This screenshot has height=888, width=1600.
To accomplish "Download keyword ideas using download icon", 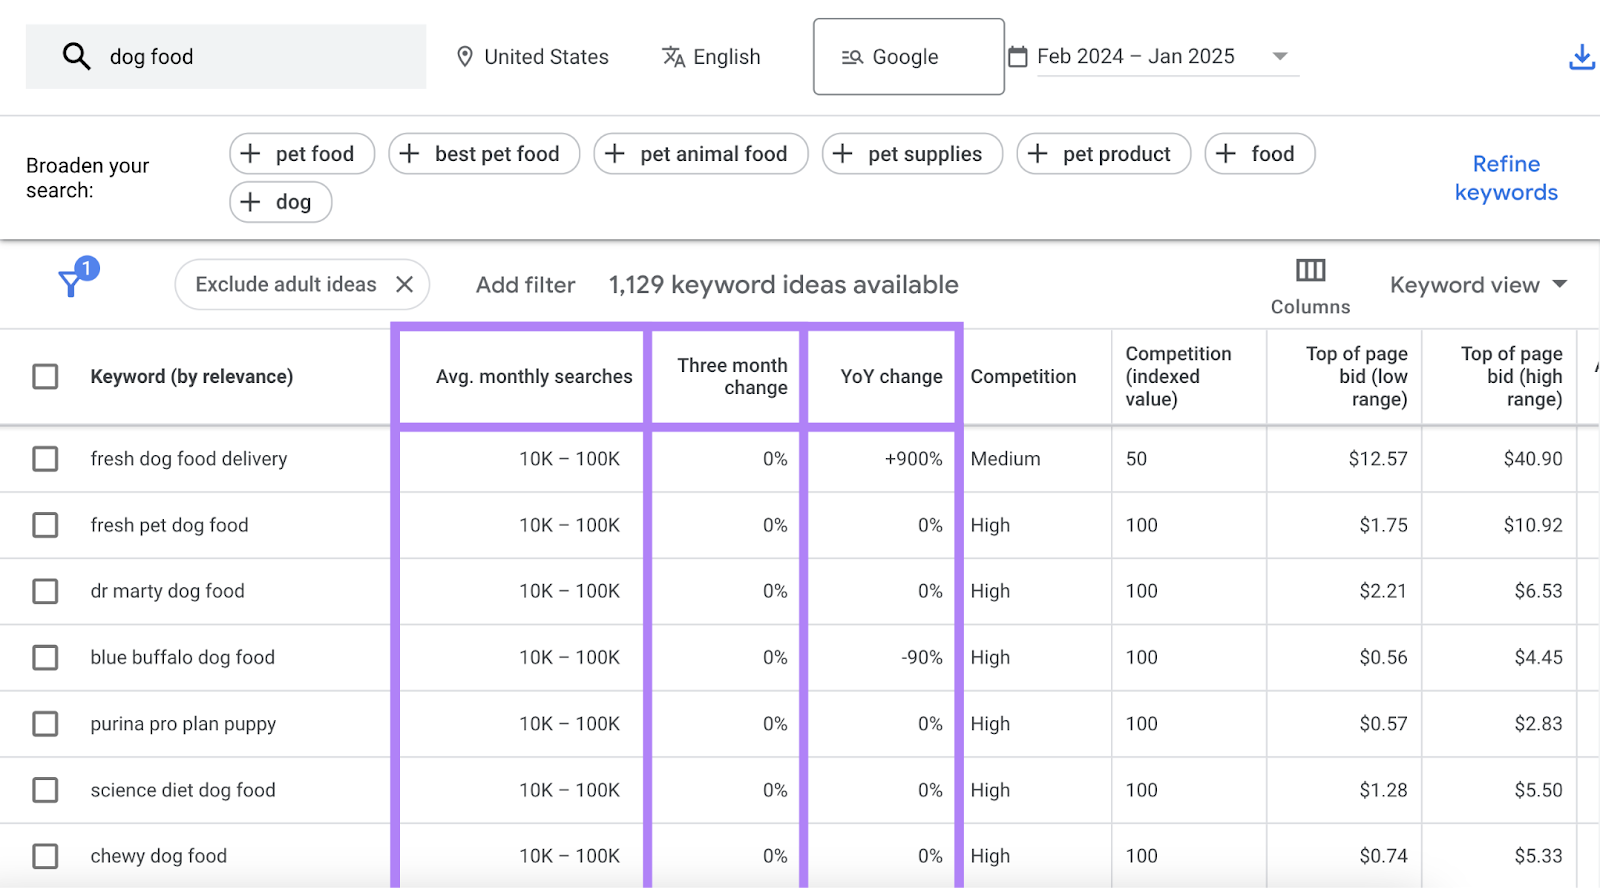I will click(1582, 57).
